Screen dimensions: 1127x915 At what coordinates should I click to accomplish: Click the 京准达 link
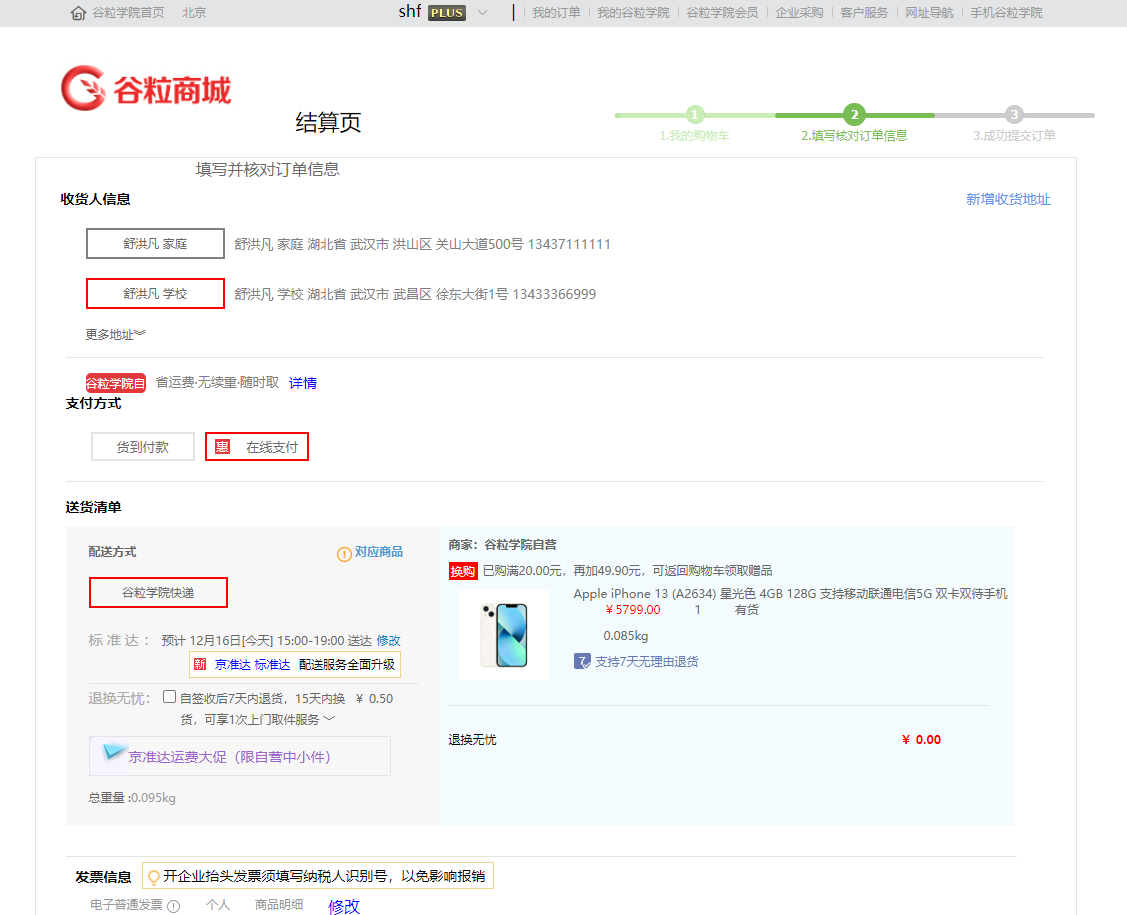point(232,665)
